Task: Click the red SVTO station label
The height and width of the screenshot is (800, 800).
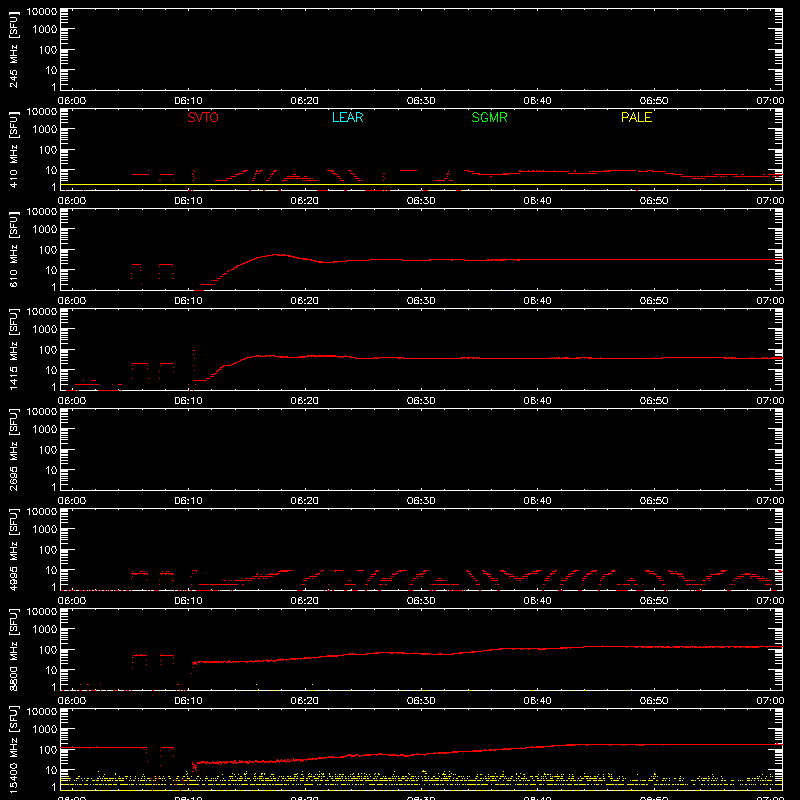Action: coord(203,117)
